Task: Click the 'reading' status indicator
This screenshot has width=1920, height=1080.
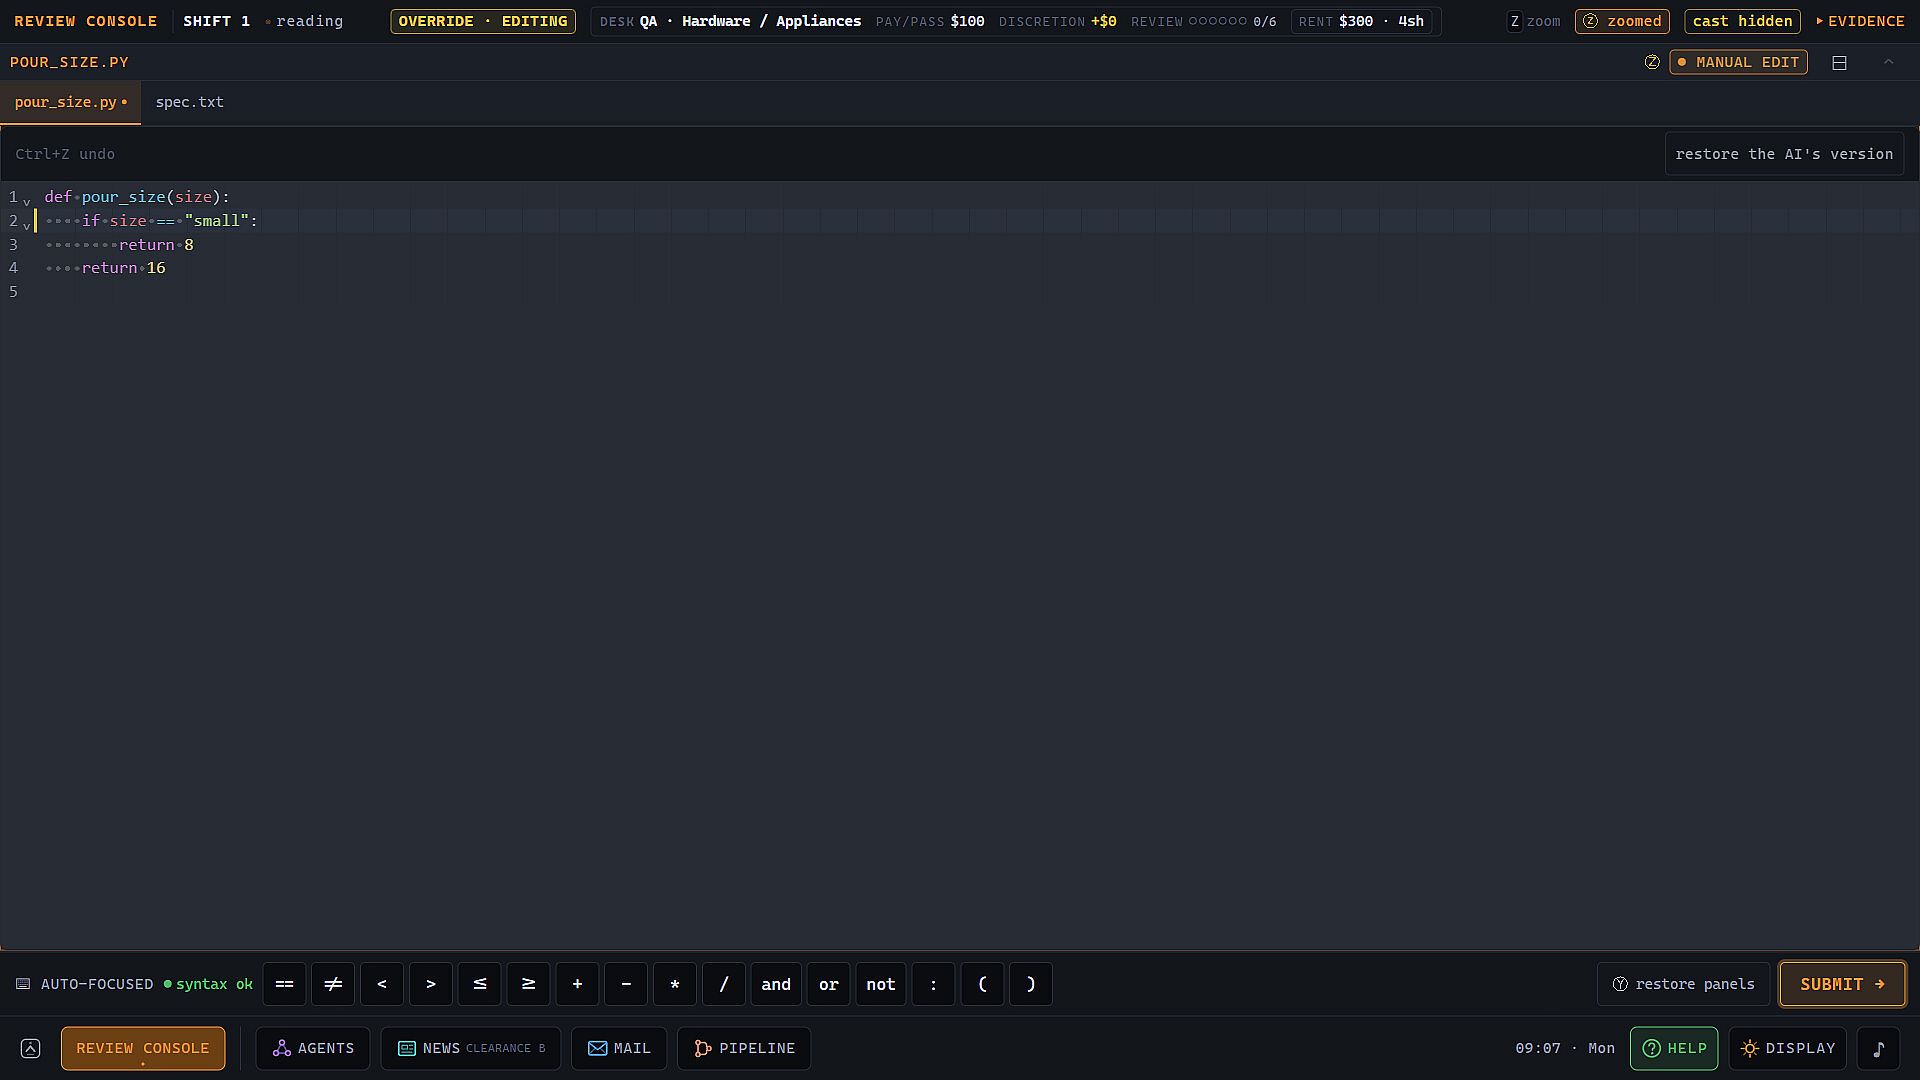Action: 304,21
